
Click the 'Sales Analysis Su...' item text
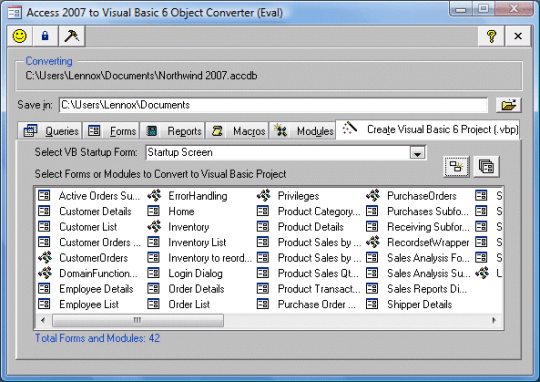point(428,273)
